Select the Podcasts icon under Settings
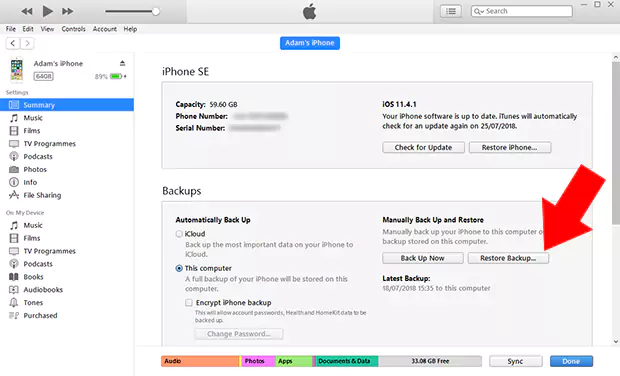The height and width of the screenshot is (376, 620). (x=14, y=156)
